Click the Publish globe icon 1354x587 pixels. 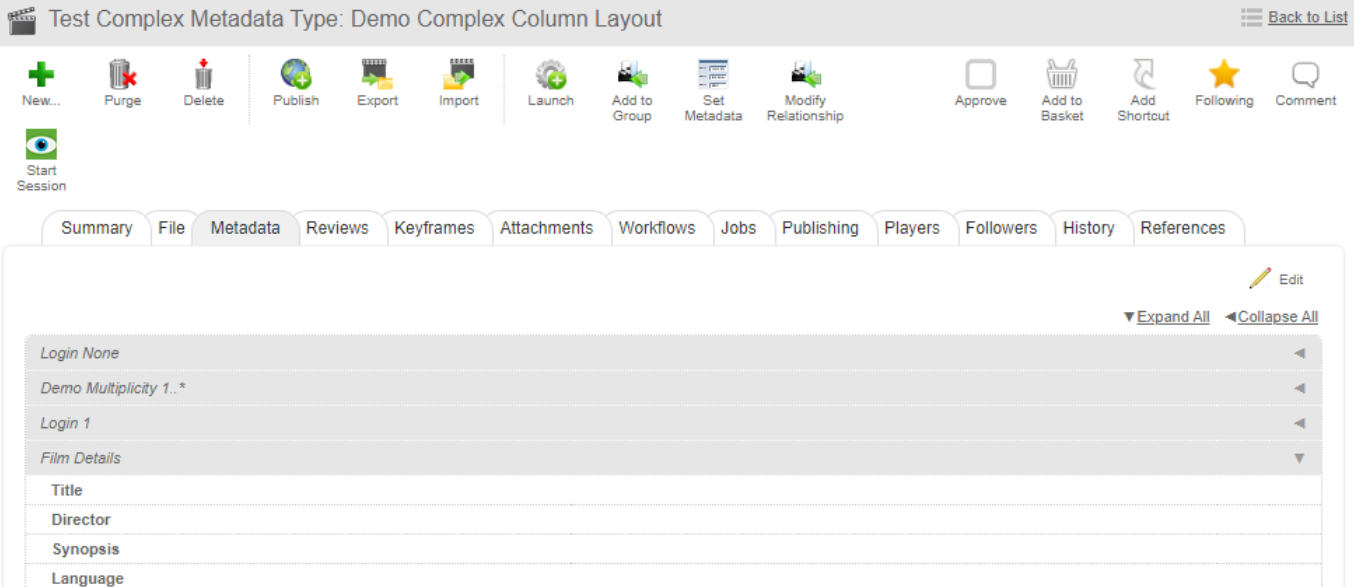(295, 76)
